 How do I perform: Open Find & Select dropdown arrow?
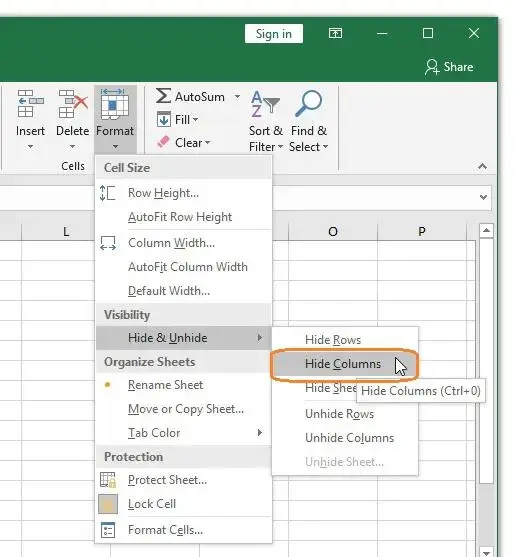pos(325,147)
